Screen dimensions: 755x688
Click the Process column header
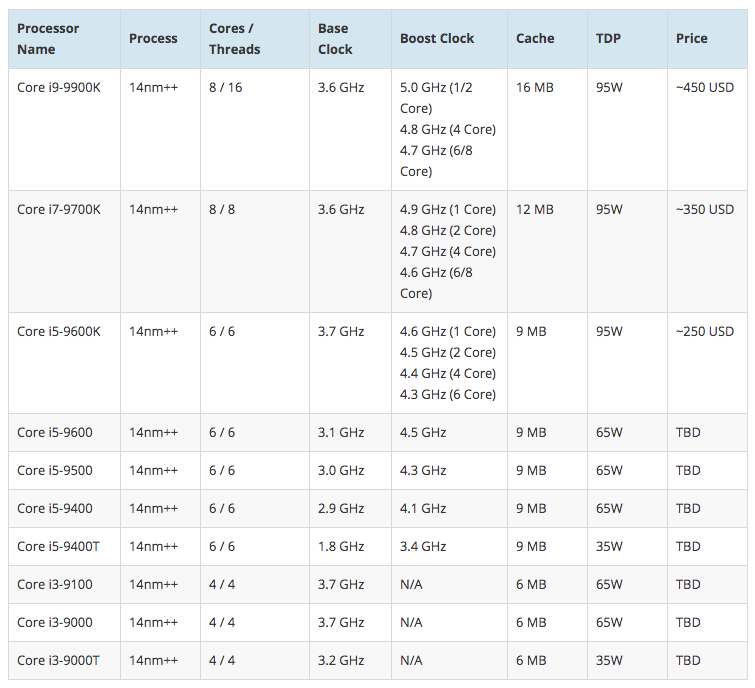tap(153, 39)
